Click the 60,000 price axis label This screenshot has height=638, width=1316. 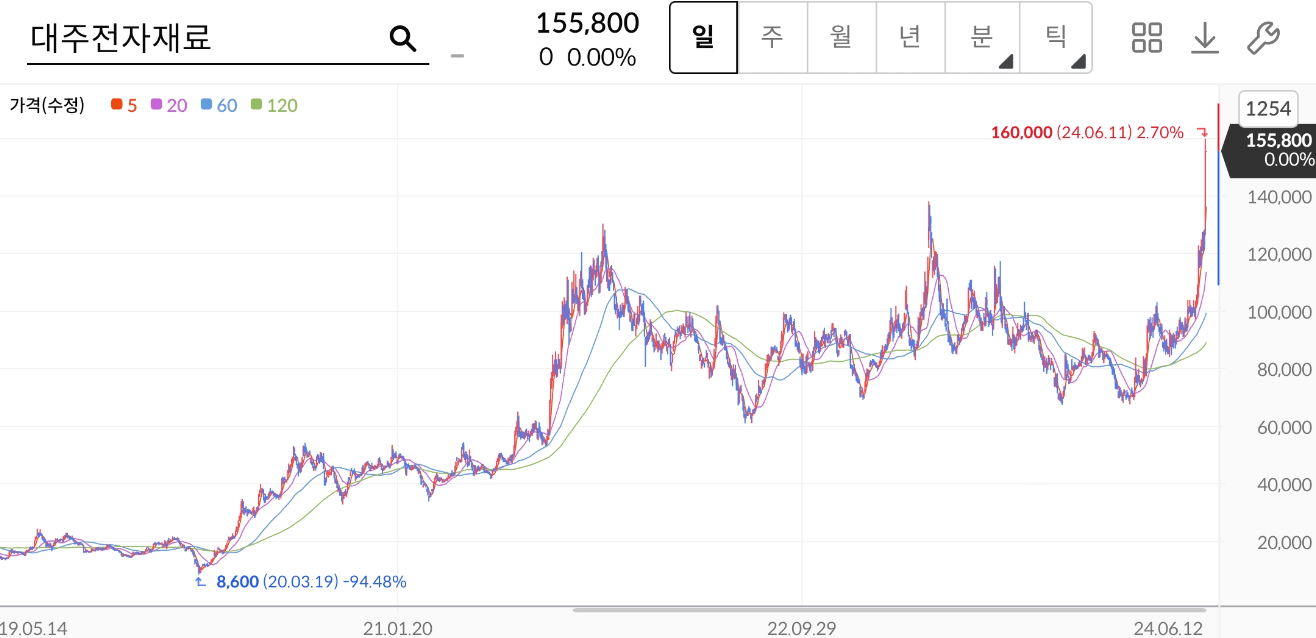[x=1284, y=427]
